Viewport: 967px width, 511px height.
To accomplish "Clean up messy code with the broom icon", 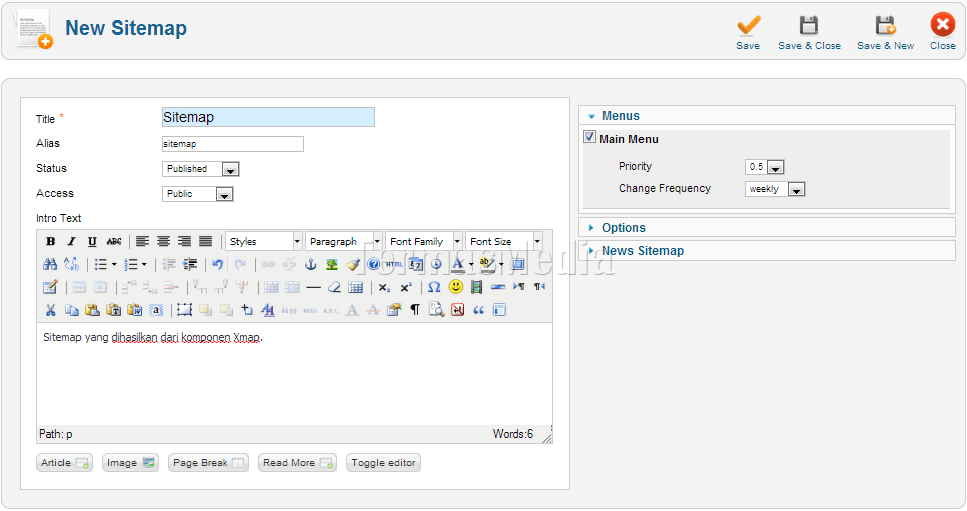I will [x=353, y=264].
